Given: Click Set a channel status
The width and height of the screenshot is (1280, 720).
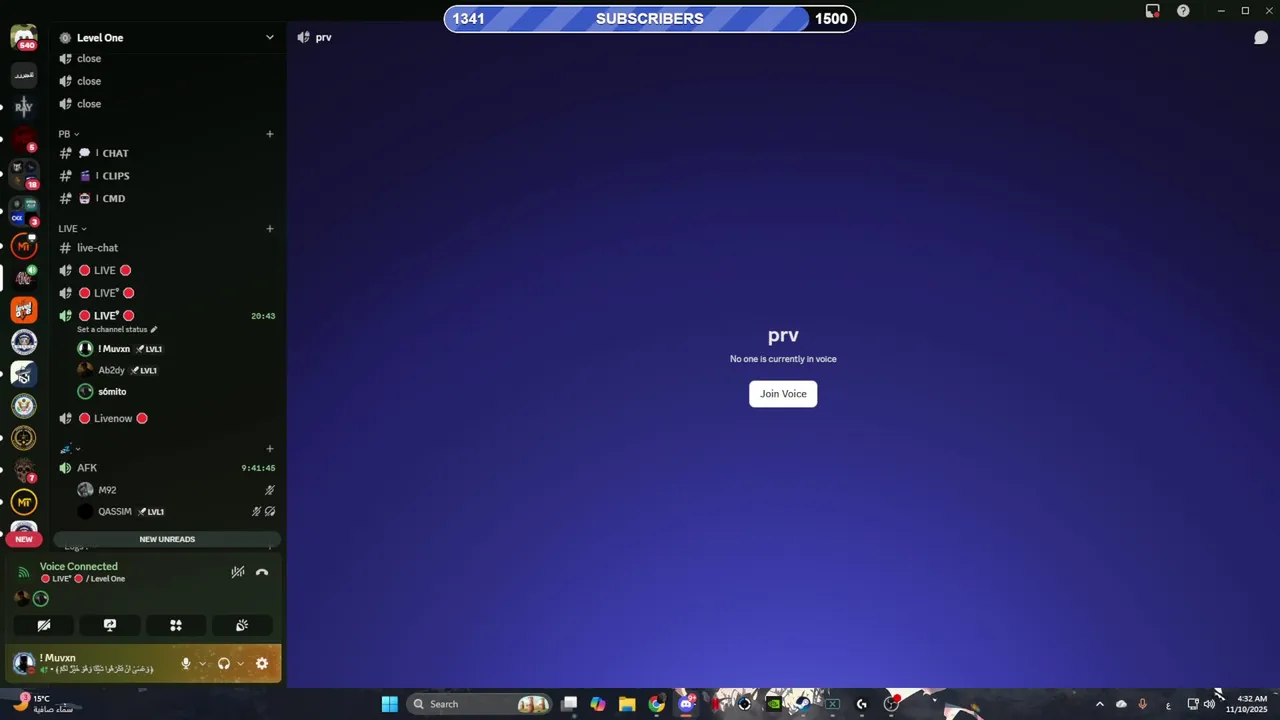Looking at the screenshot, I should point(117,329).
